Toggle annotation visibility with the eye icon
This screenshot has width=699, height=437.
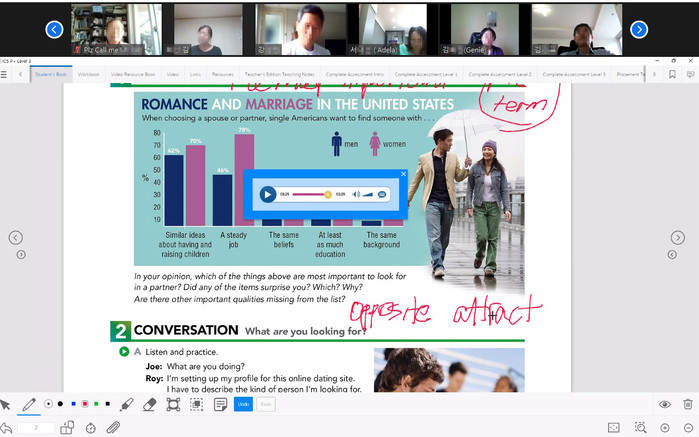tap(664, 404)
